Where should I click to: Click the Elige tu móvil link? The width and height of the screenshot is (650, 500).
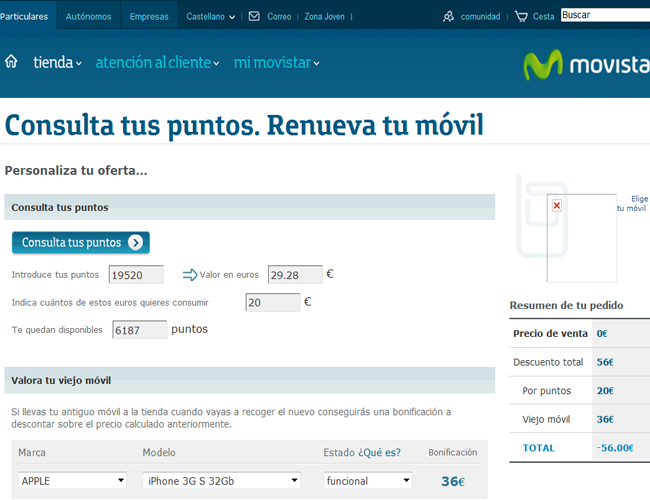click(632, 203)
